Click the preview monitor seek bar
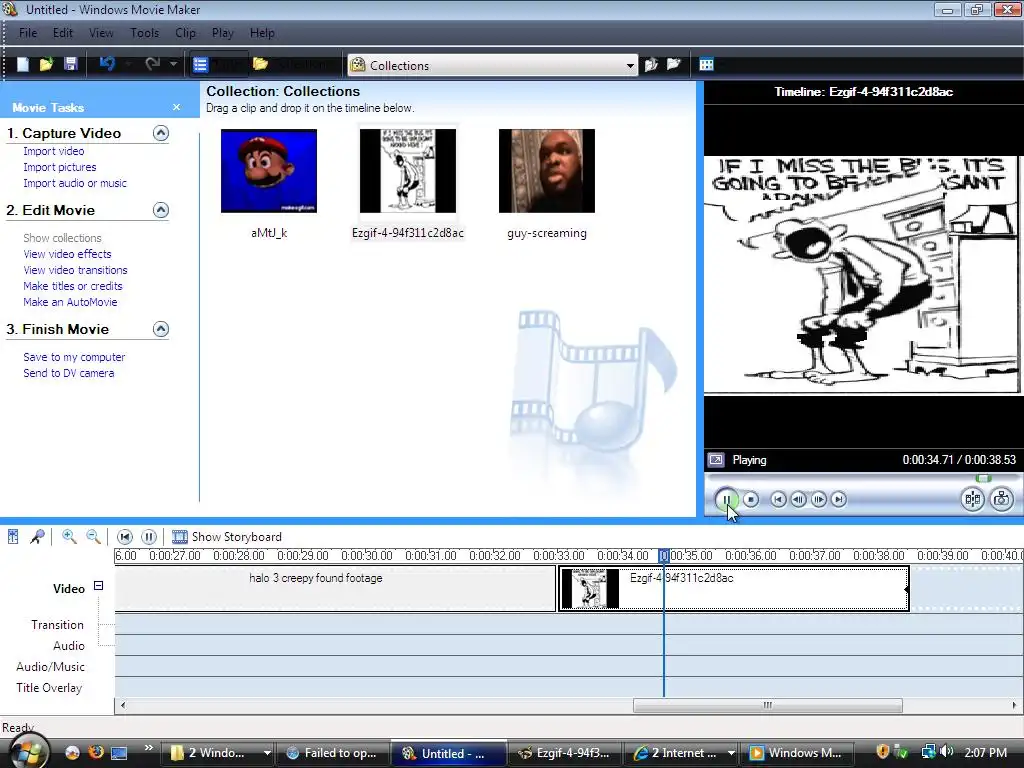The width and height of the screenshot is (1024, 768). (x=861, y=479)
